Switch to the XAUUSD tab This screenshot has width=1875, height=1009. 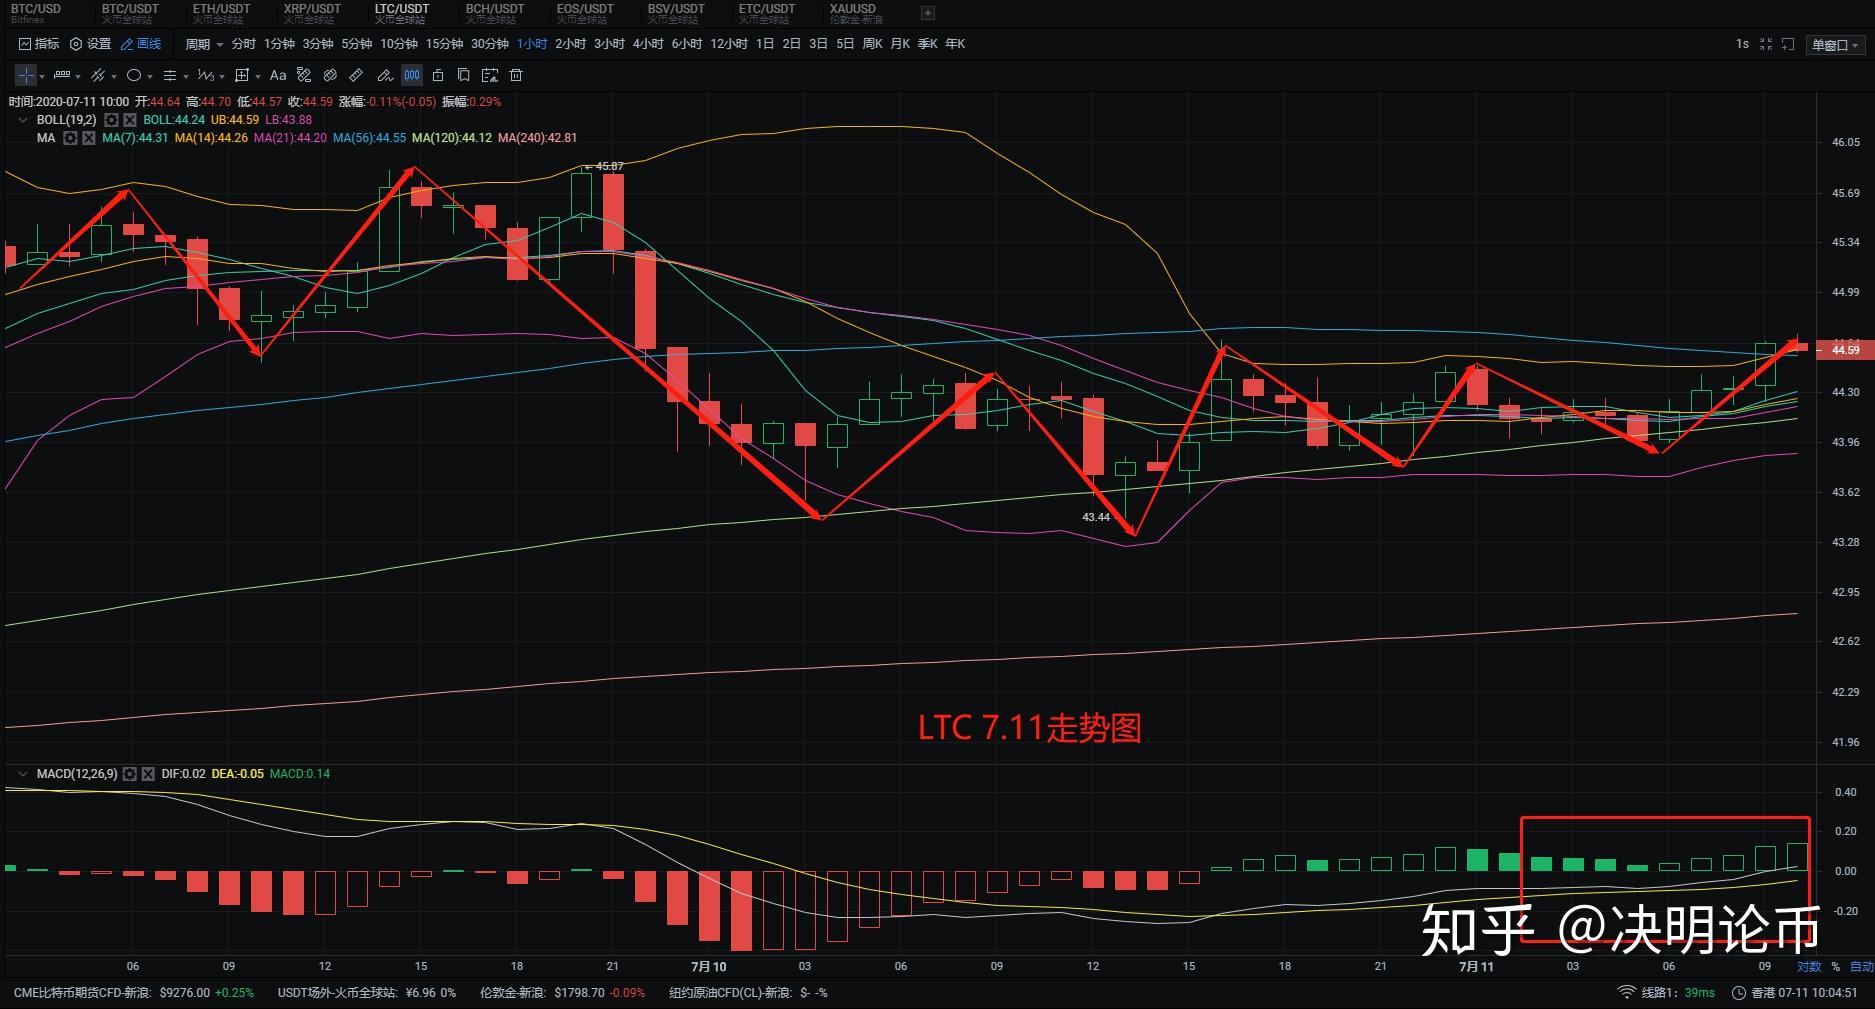pos(856,13)
